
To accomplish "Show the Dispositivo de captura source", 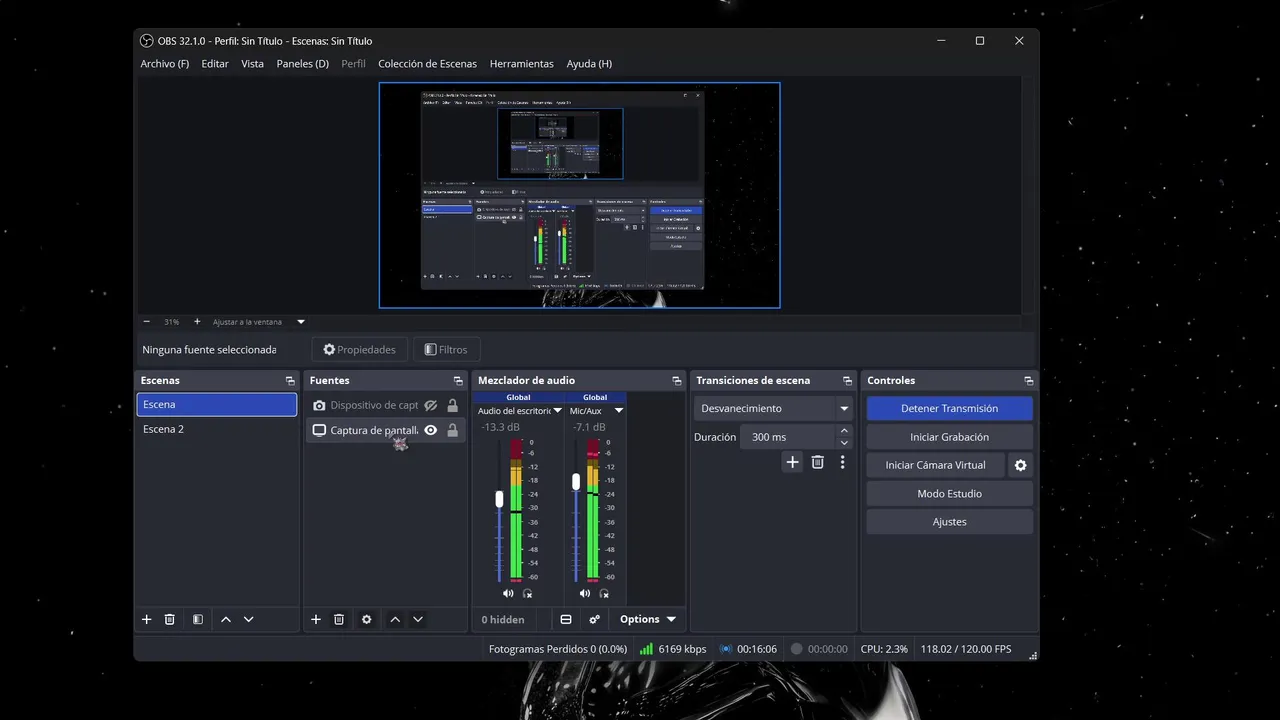I will click(x=431, y=405).
